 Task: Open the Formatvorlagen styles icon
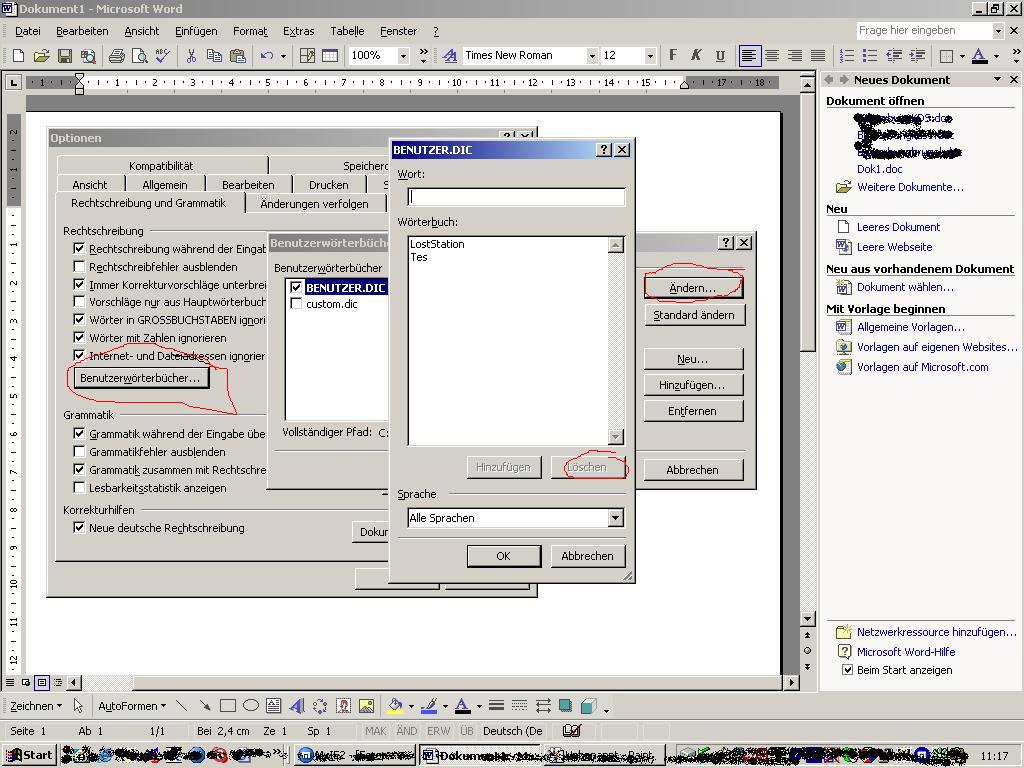click(449, 56)
